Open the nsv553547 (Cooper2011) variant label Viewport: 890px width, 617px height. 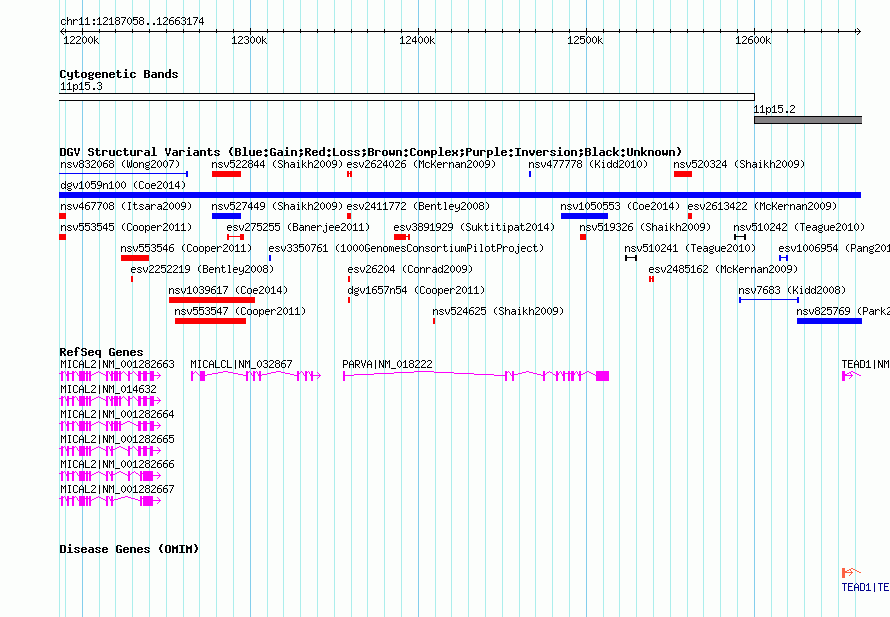coord(240,311)
